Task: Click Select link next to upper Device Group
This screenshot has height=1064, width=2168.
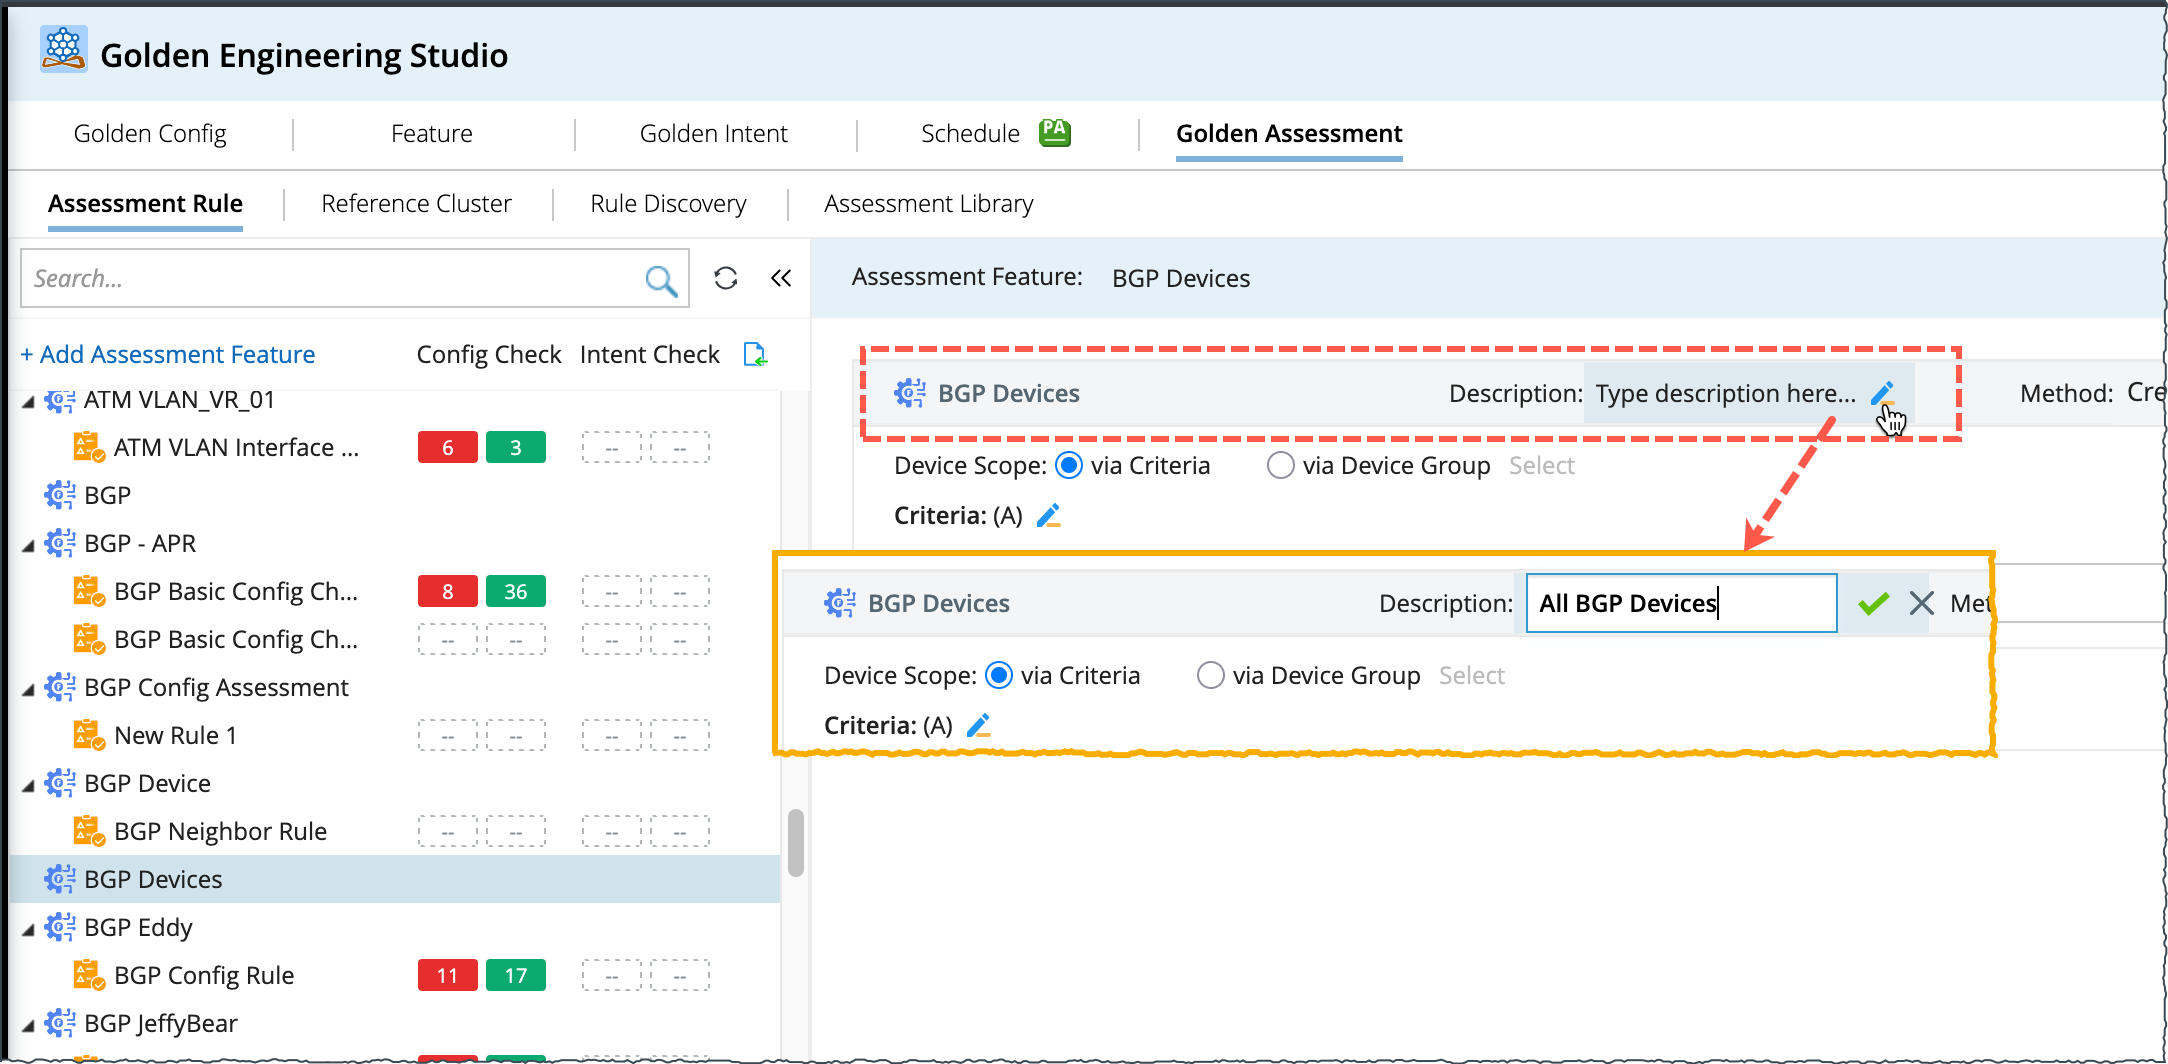Action: (x=1541, y=465)
